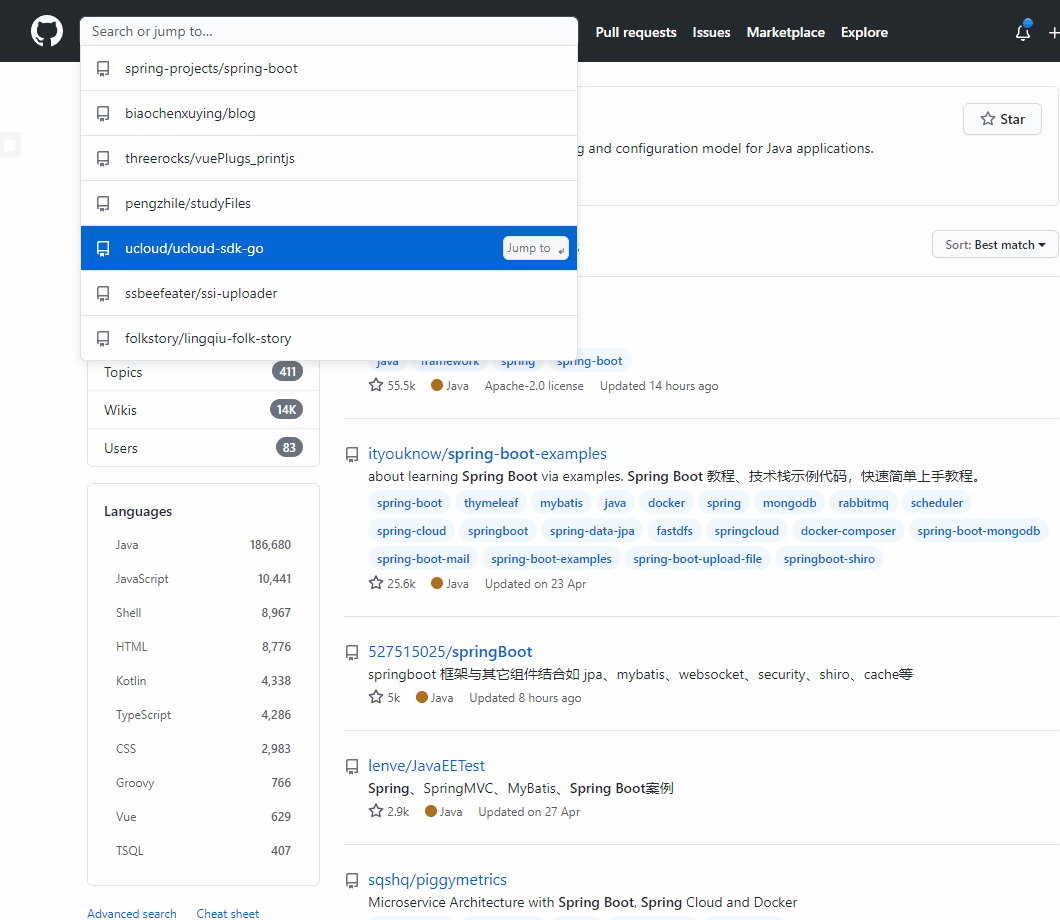Click the thymeleaf topic tag
This screenshot has width=1060, height=920.
[x=491, y=503]
